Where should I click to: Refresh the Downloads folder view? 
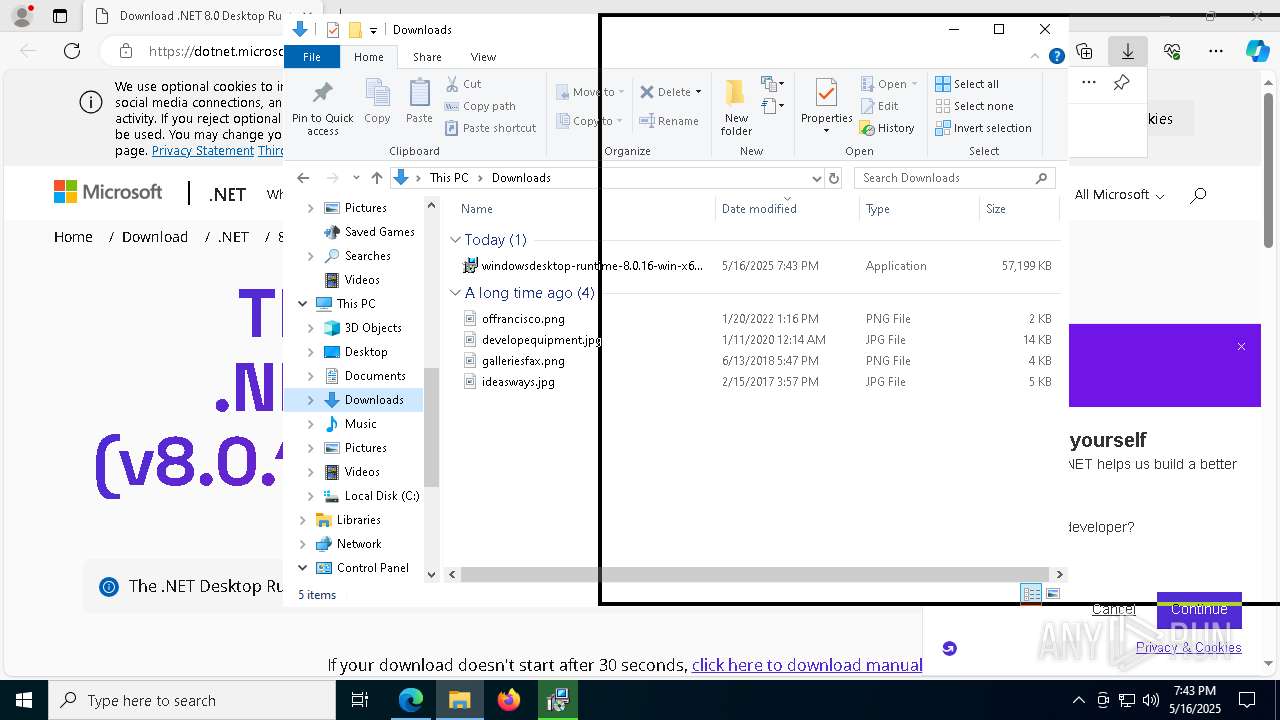[834, 178]
